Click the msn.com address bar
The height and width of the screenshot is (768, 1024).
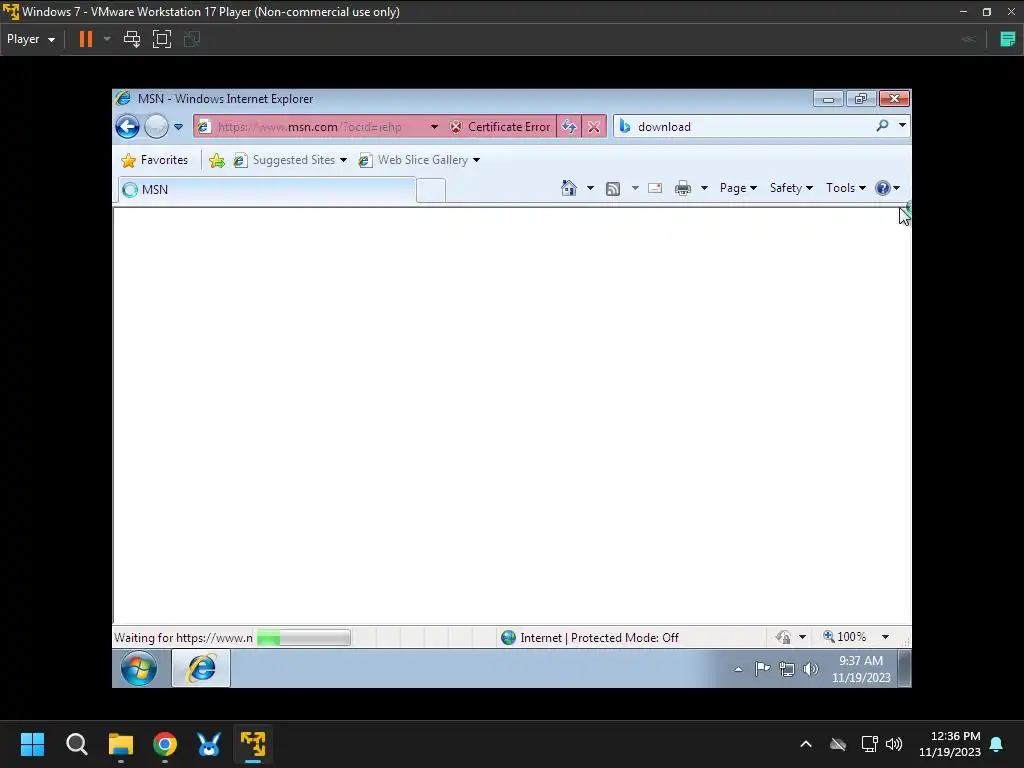tap(310, 127)
